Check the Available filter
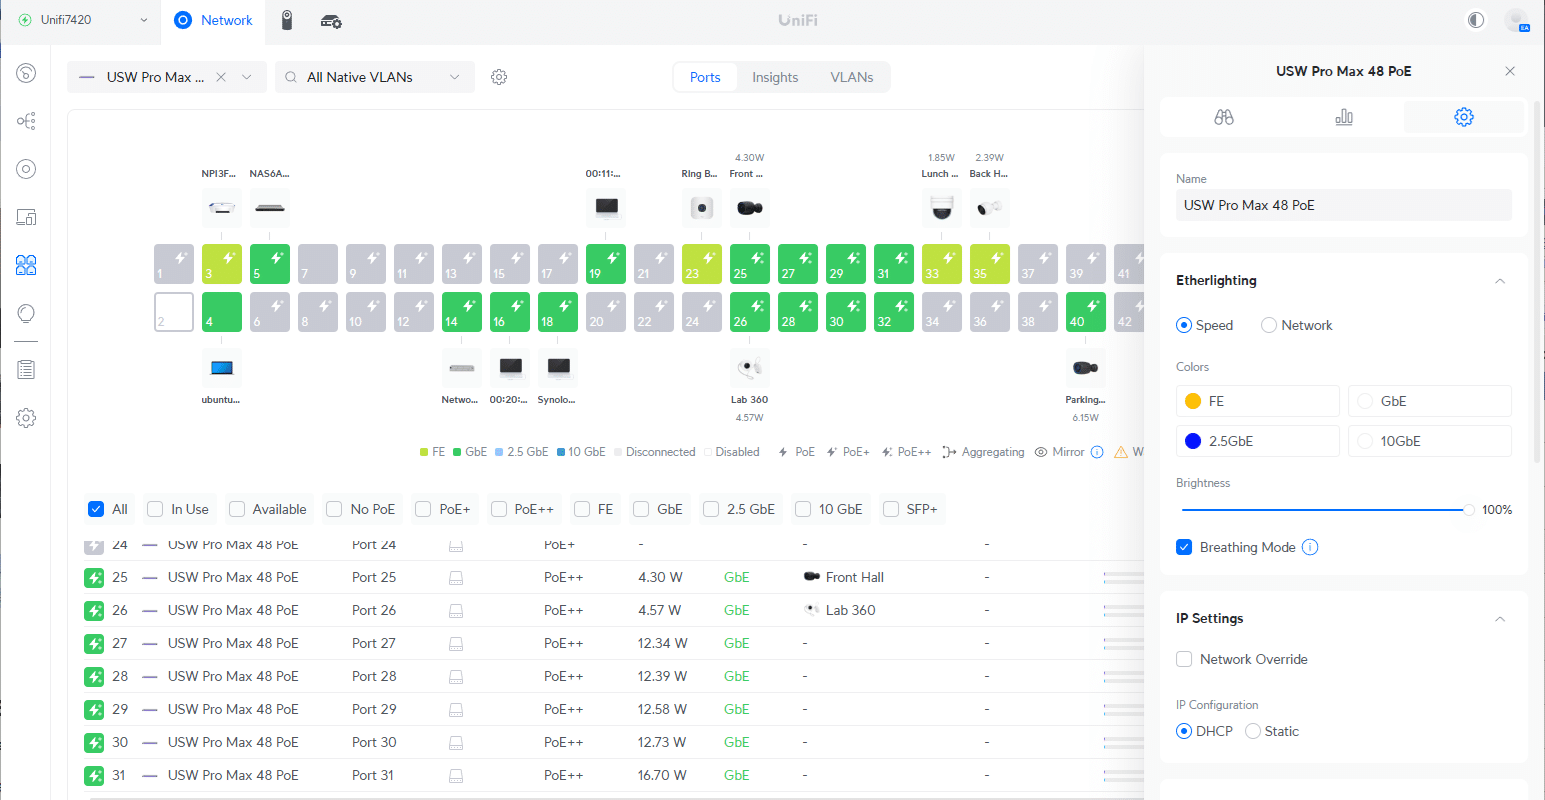The height and width of the screenshot is (800, 1545). point(237,509)
